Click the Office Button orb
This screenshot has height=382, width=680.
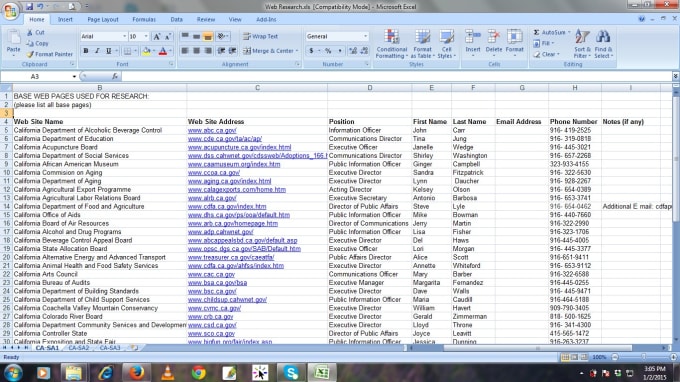pos(10,10)
